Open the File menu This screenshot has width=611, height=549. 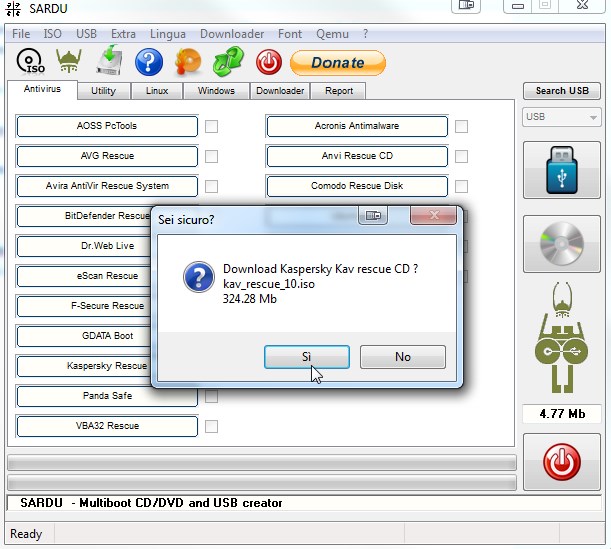(x=21, y=34)
